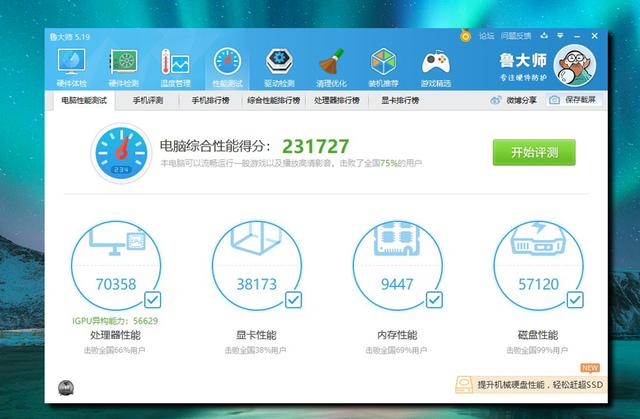Open the 硬件体检 hardware checkup section
The image size is (640, 419).
[71, 68]
